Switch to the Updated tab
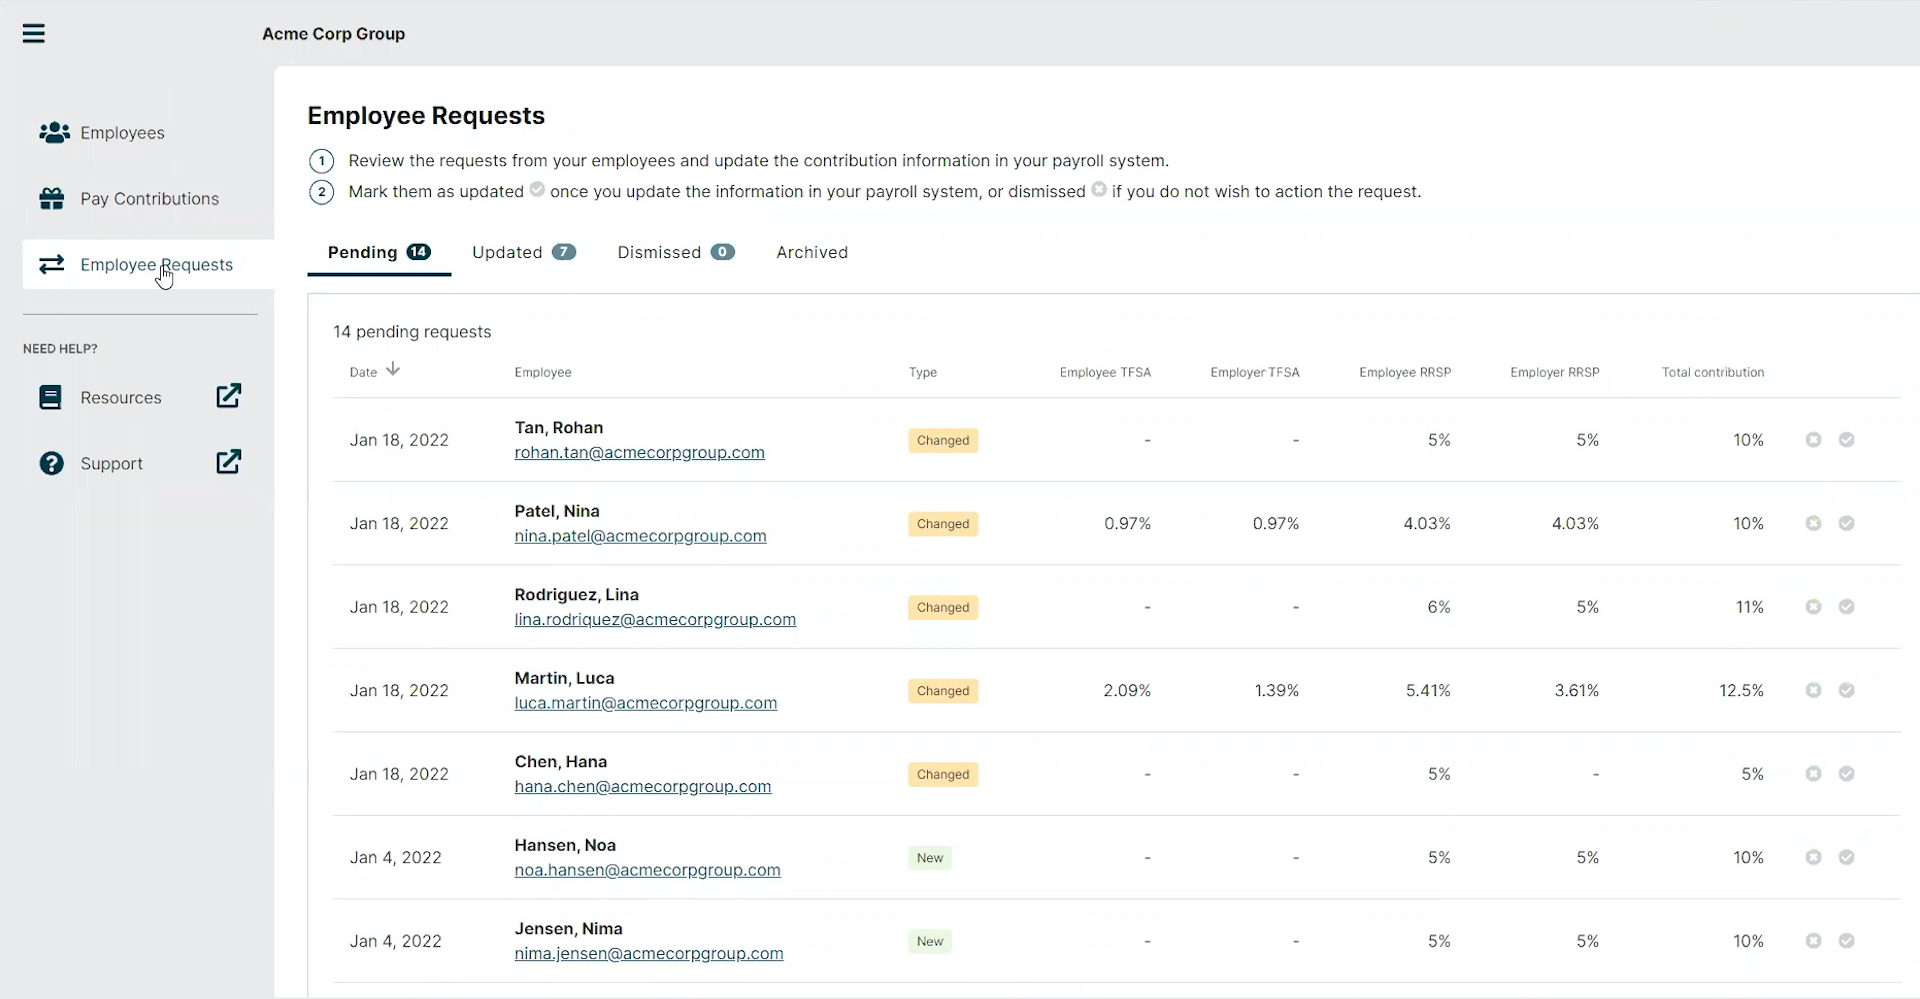1920x999 pixels. pos(524,252)
